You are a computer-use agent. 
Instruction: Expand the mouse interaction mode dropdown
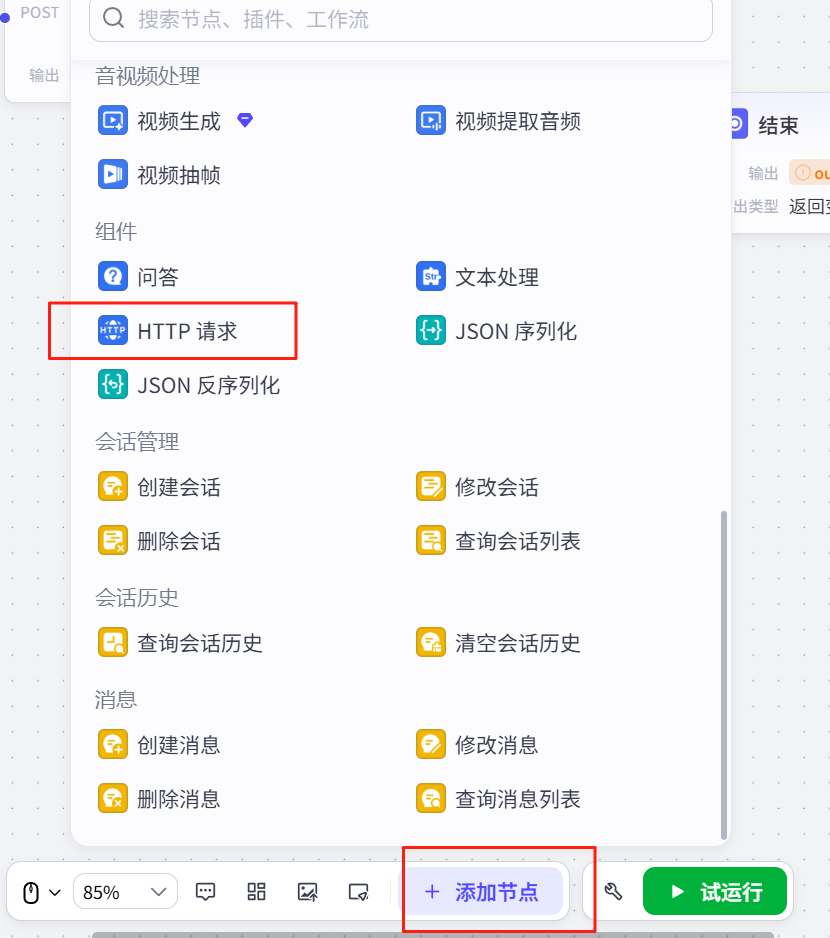(x=41, y=892)
